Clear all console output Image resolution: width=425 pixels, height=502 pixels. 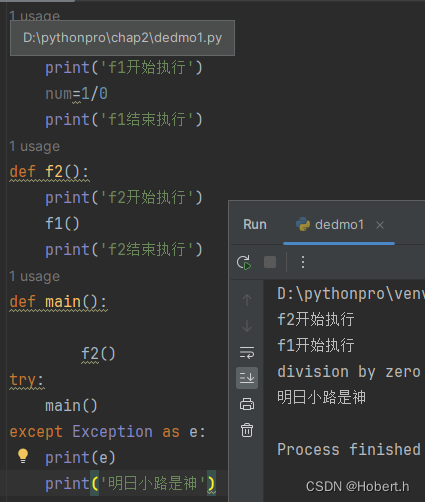[247, 430]
